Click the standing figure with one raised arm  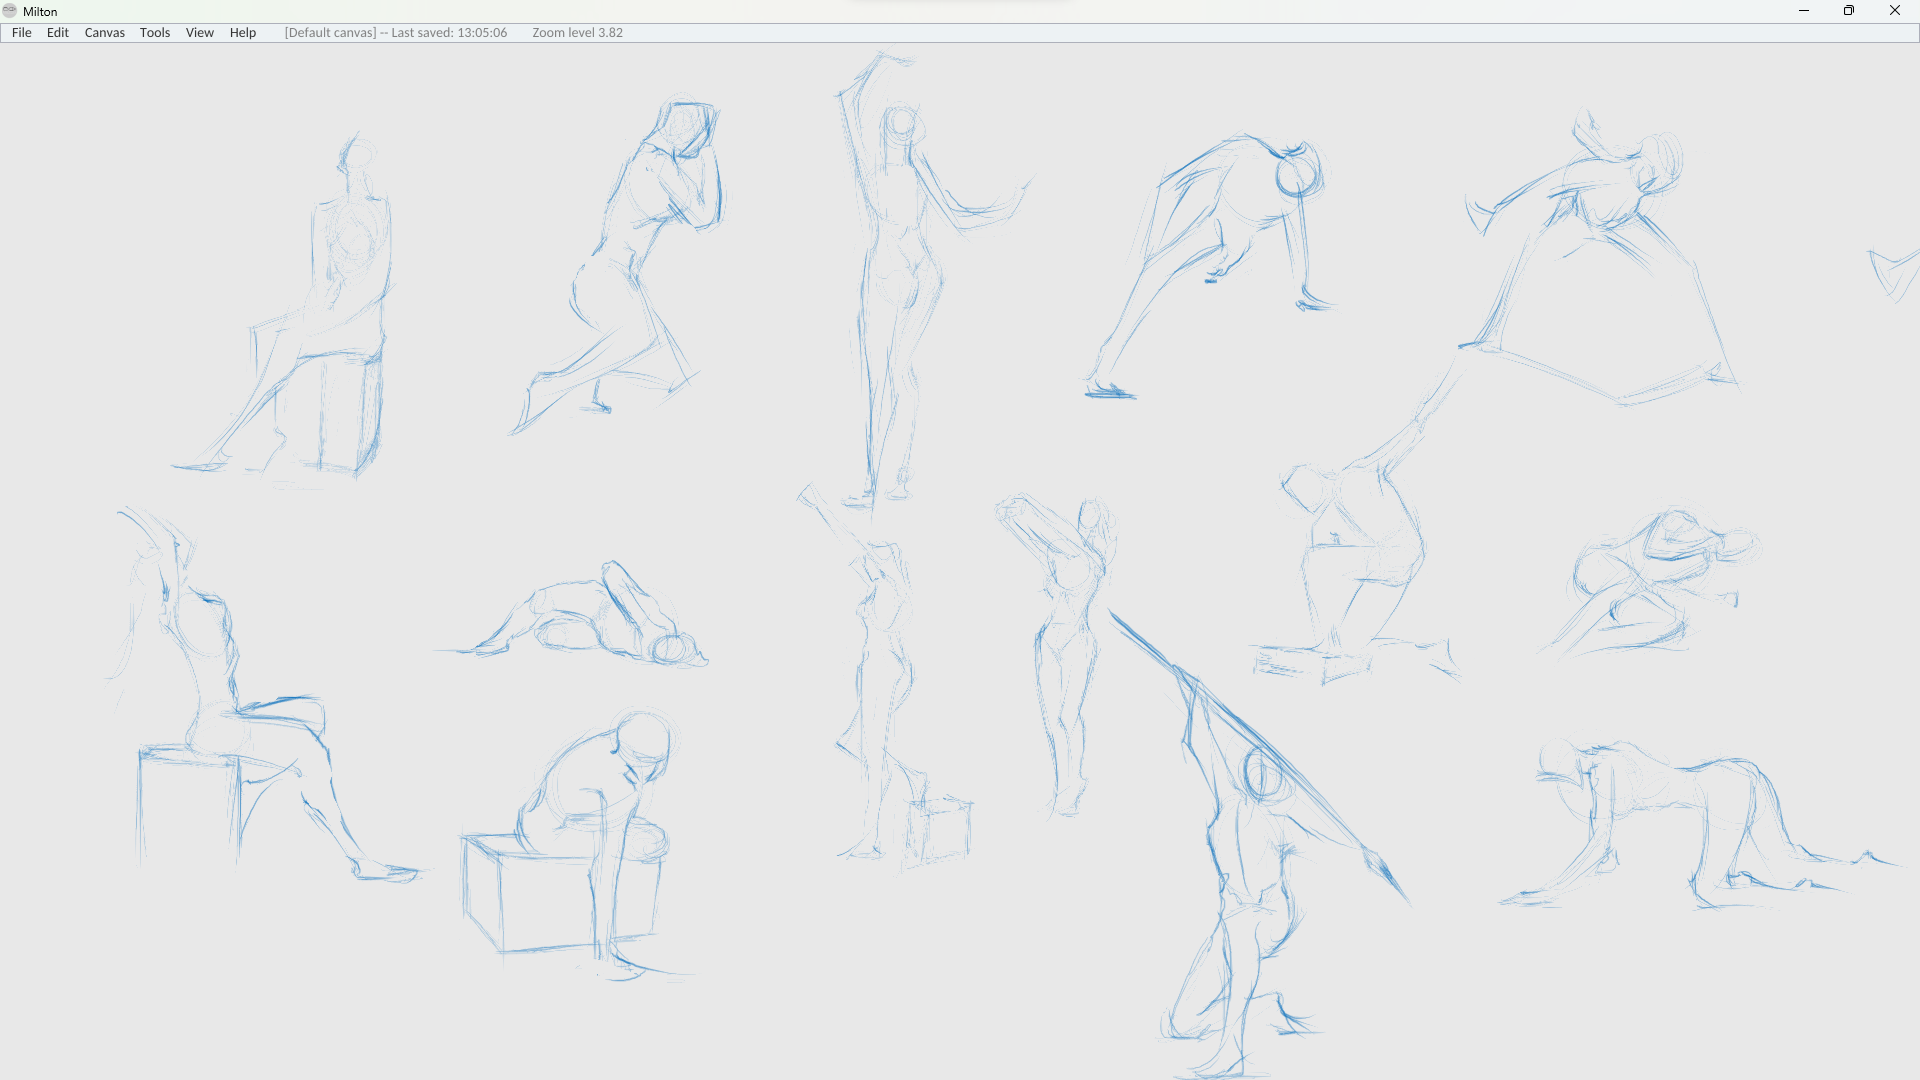900,270
